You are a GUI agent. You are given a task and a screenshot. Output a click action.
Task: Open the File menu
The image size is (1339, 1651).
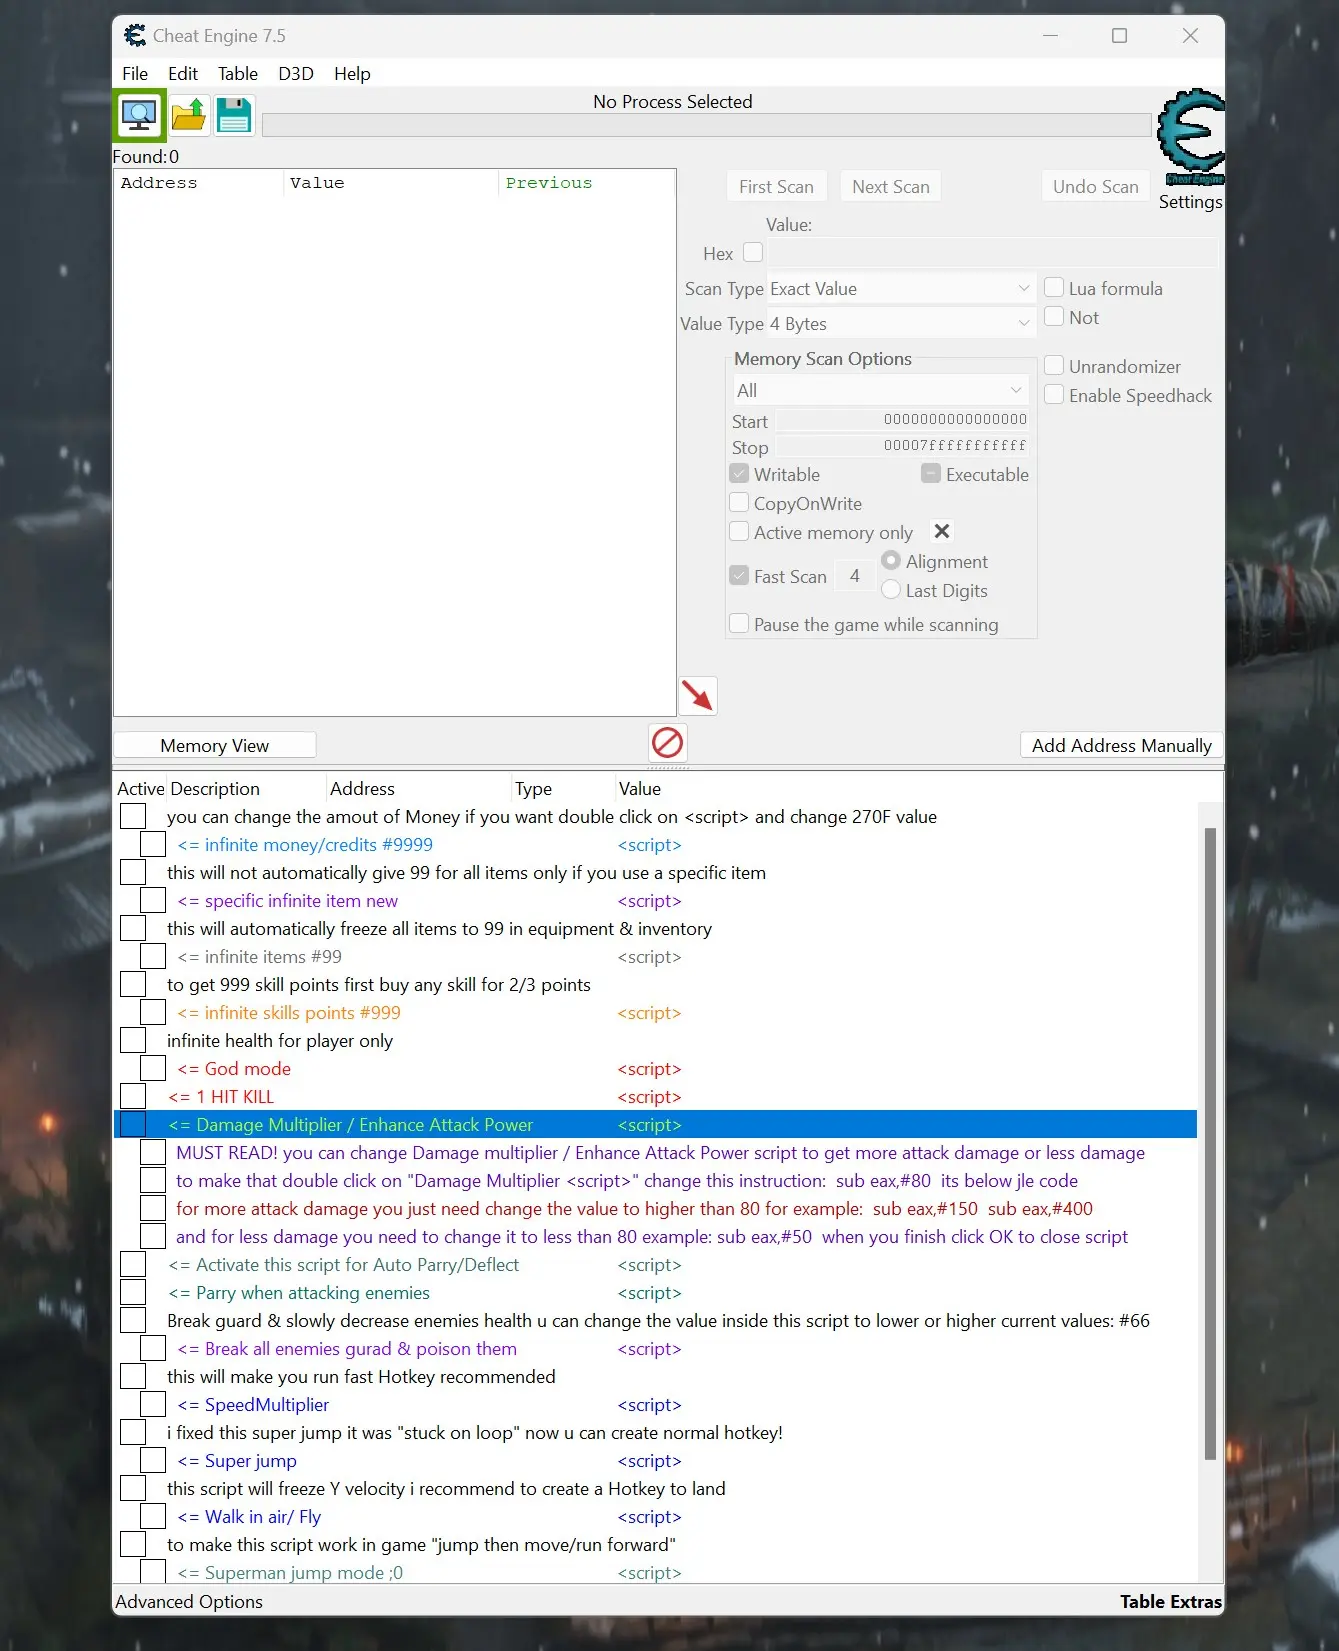click(x=135, y=74)
